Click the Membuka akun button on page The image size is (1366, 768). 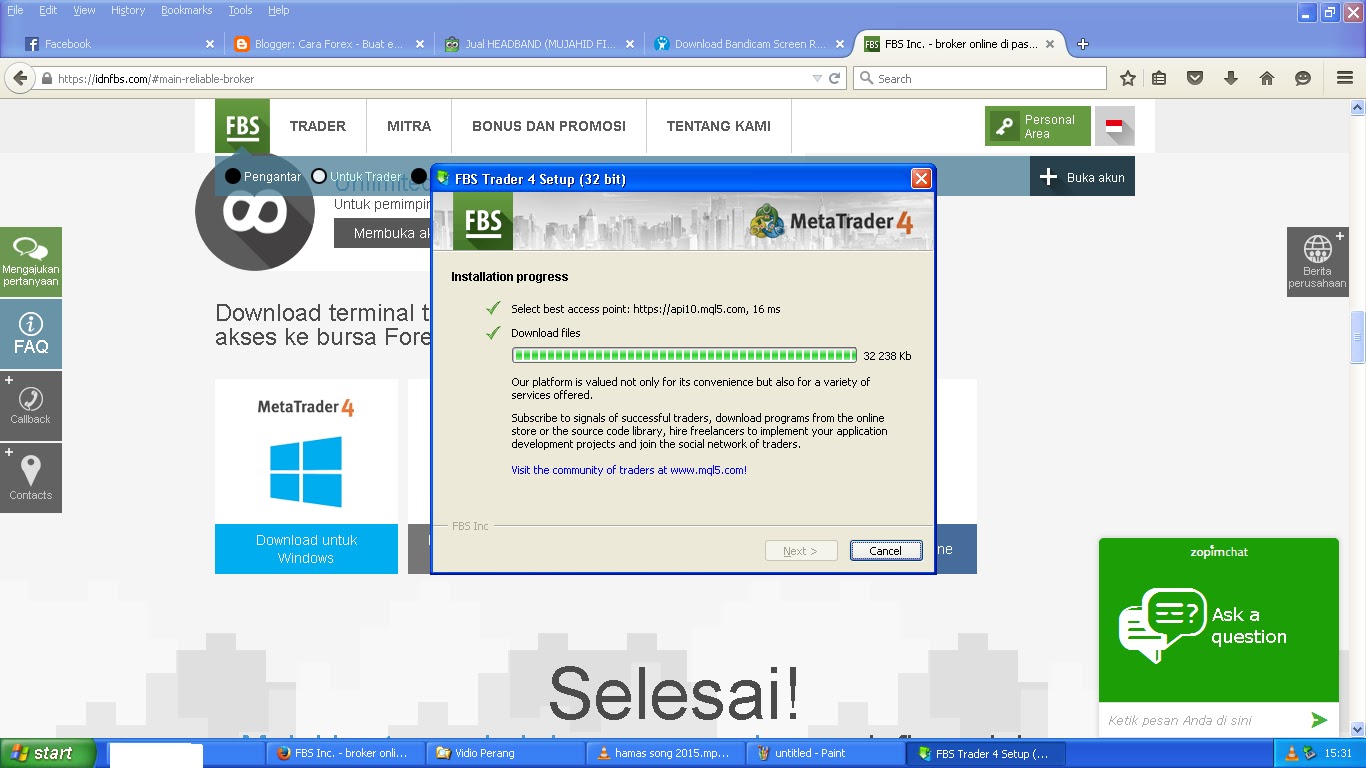tap(382, 233)
